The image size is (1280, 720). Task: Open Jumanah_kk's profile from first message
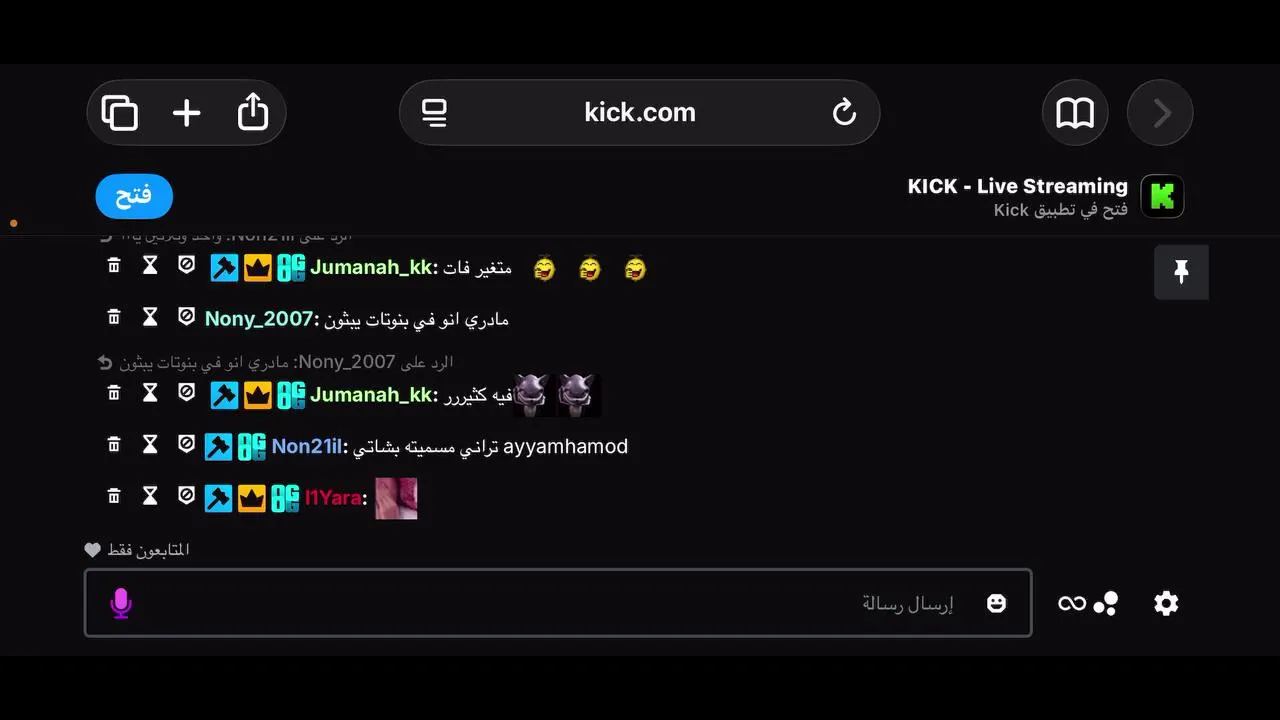tap(370, 268)
